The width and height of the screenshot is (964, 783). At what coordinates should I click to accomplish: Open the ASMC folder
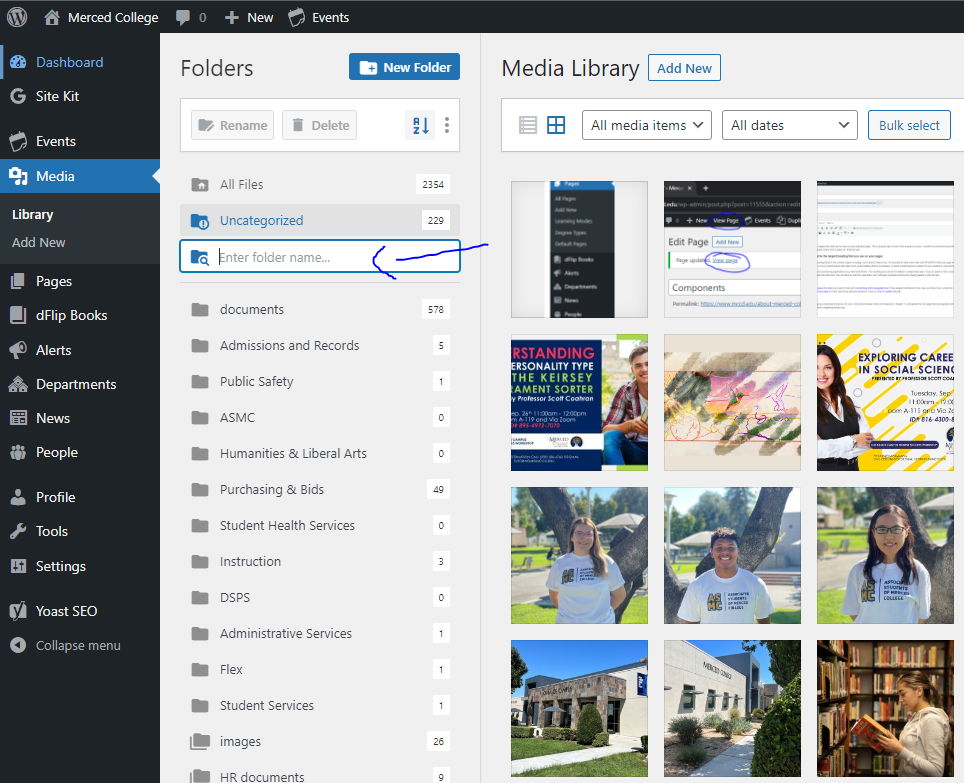point(320,417)
